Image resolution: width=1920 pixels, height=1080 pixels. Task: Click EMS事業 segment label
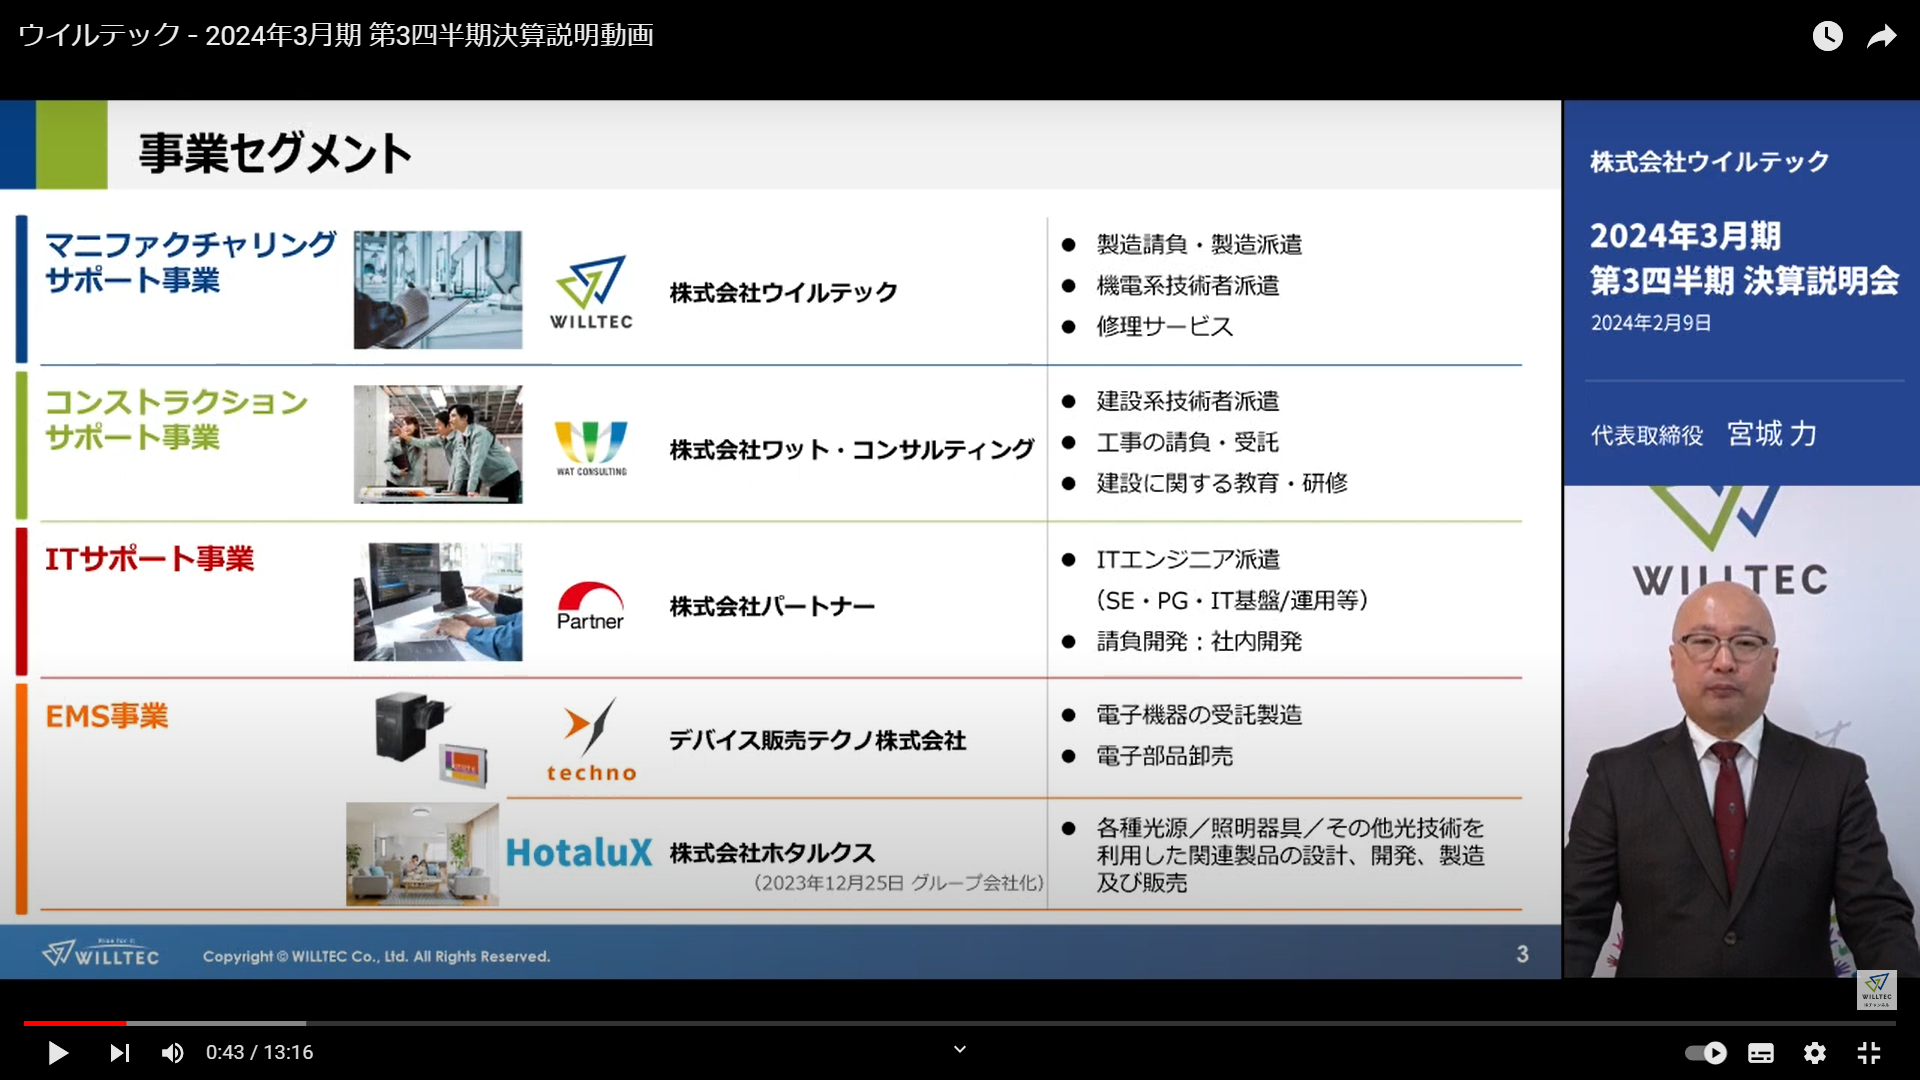(107, 716)
